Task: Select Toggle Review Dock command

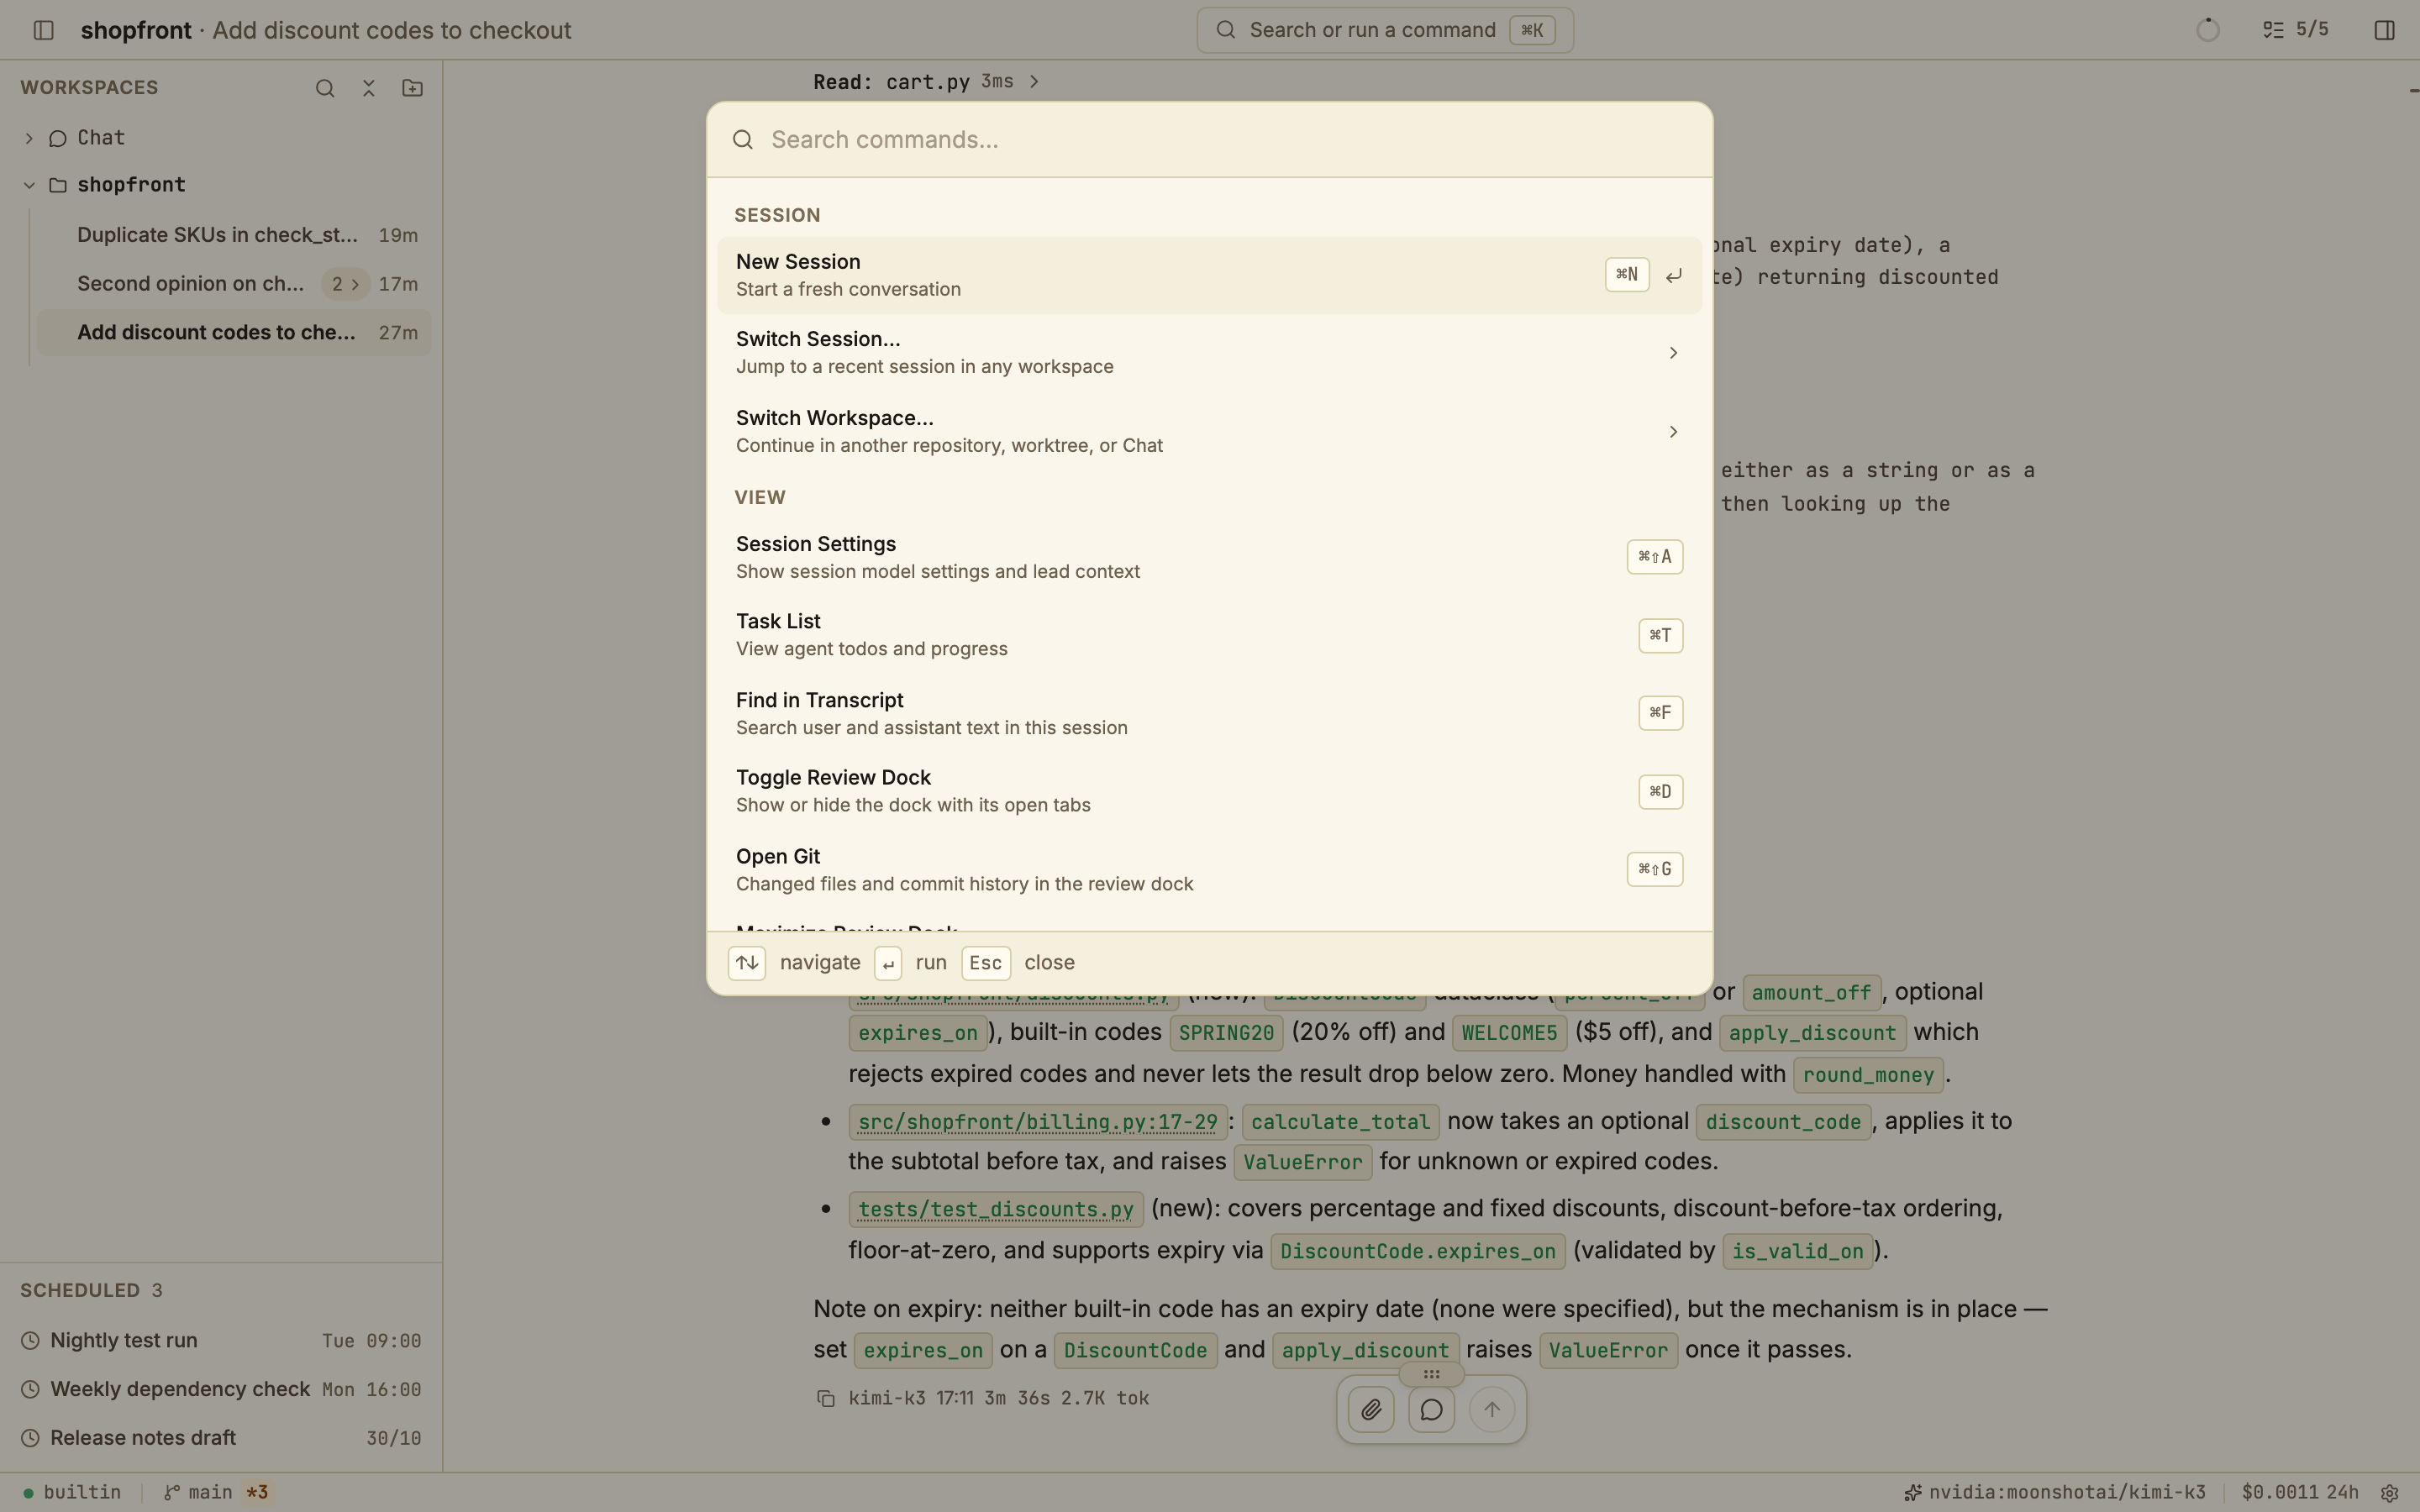Action: (x=1209, y=791)
